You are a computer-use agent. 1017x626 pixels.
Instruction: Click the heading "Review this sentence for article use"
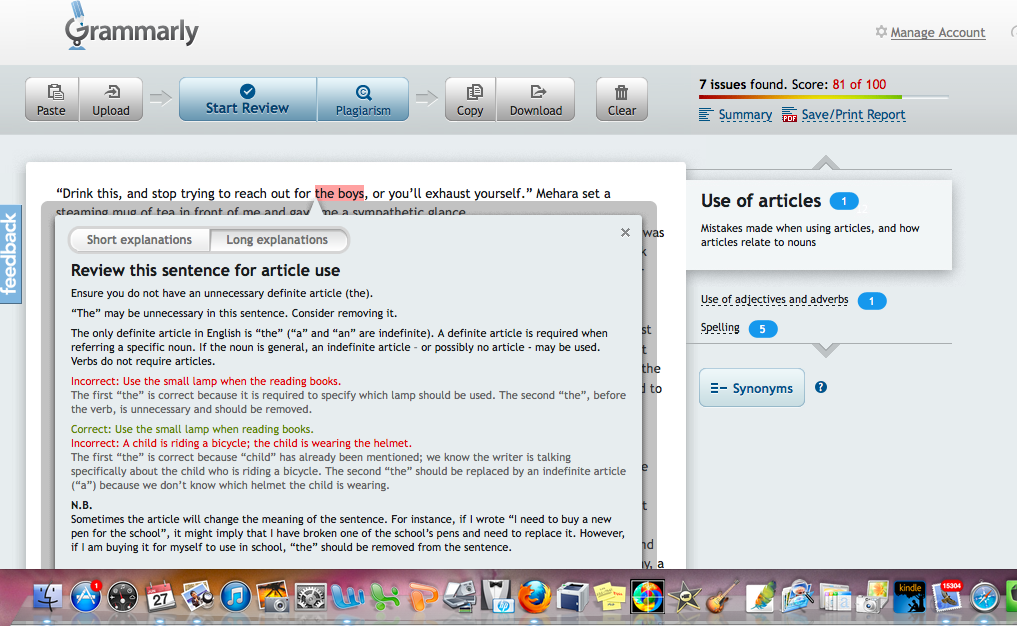206,271
